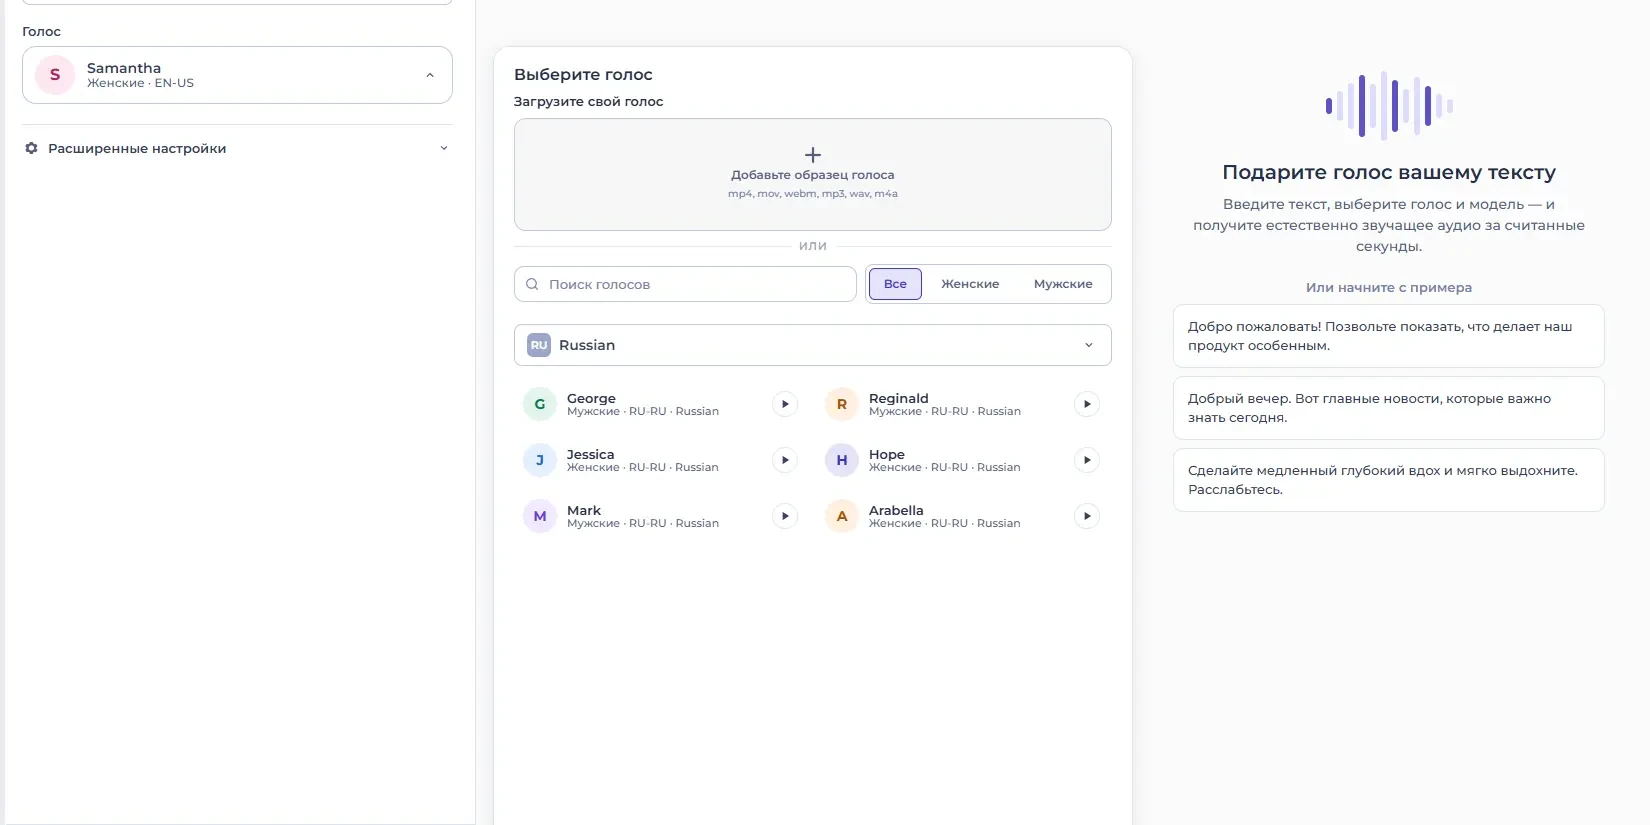Image resolution: width=1650 pixels, height=825 pixels.
Task: Open the Добавьте образец голоса upload area
Action: [x=813, y=175]
